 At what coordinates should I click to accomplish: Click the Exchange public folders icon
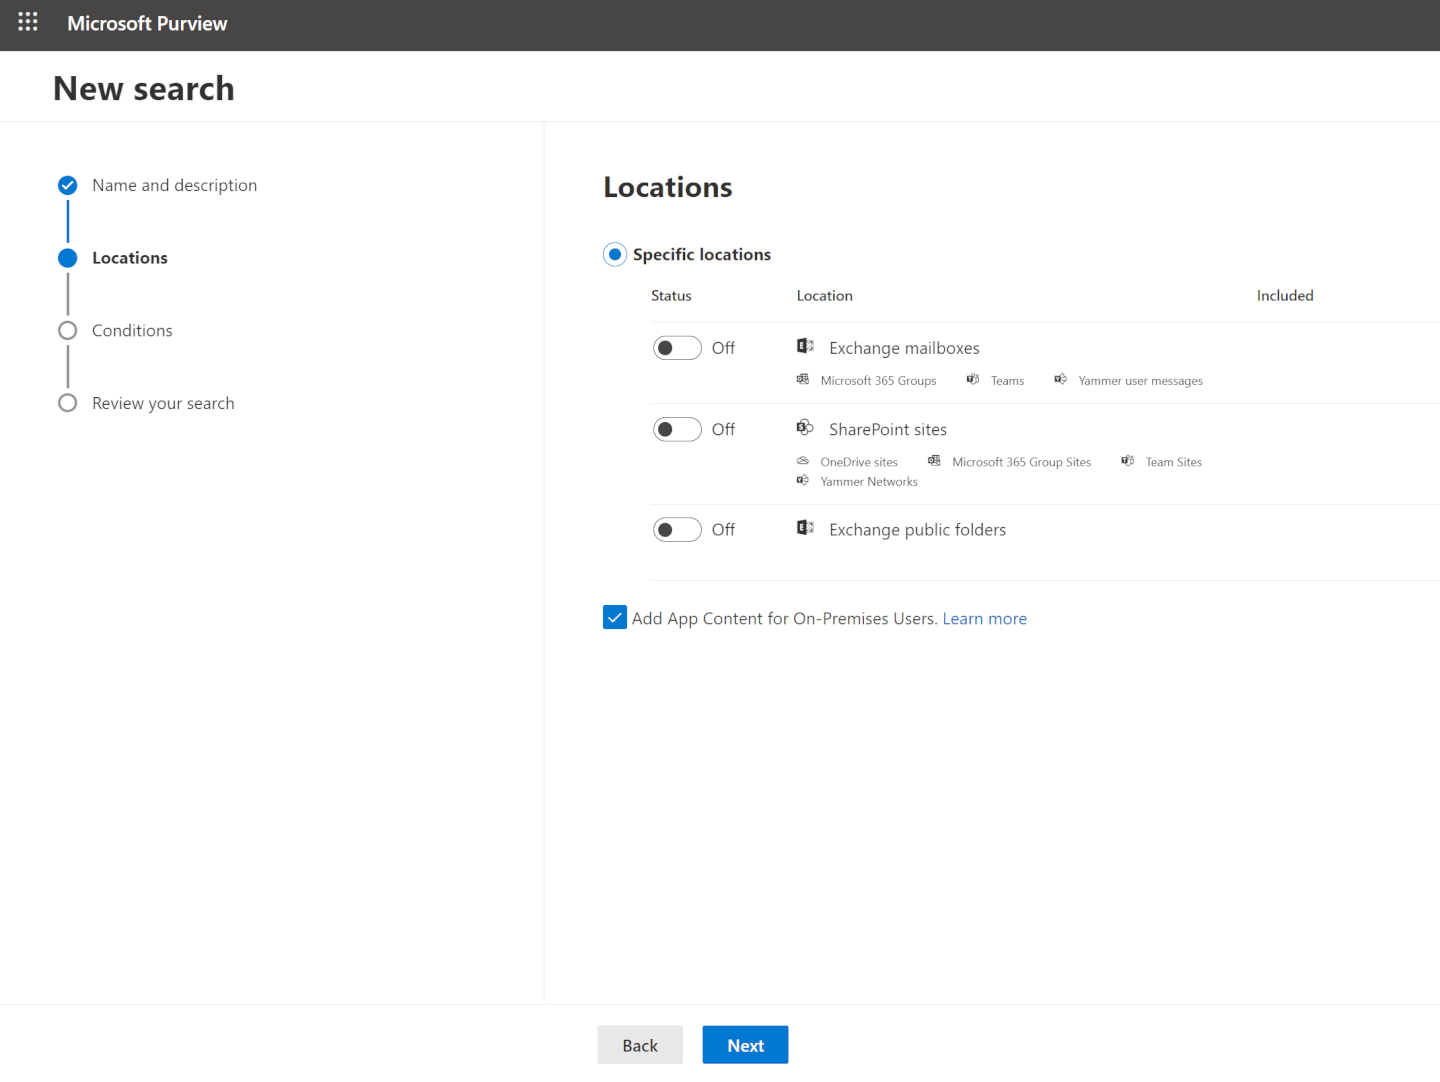tap(805, 527)
